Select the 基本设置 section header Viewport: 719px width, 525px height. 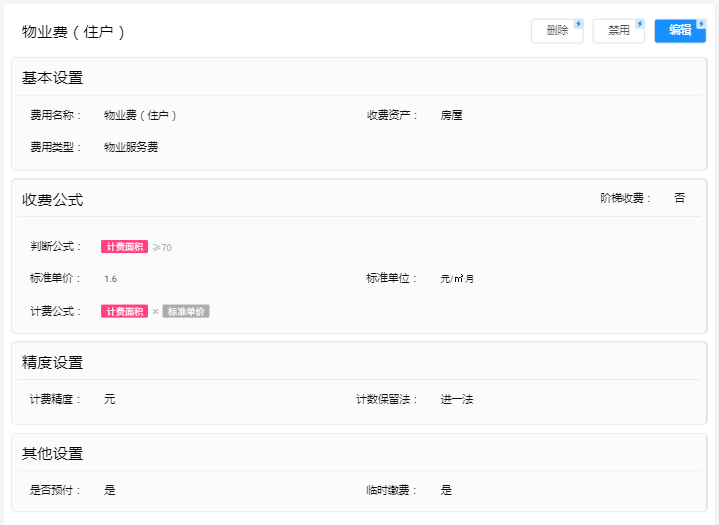pyautogui.click(x=52, y=78)
